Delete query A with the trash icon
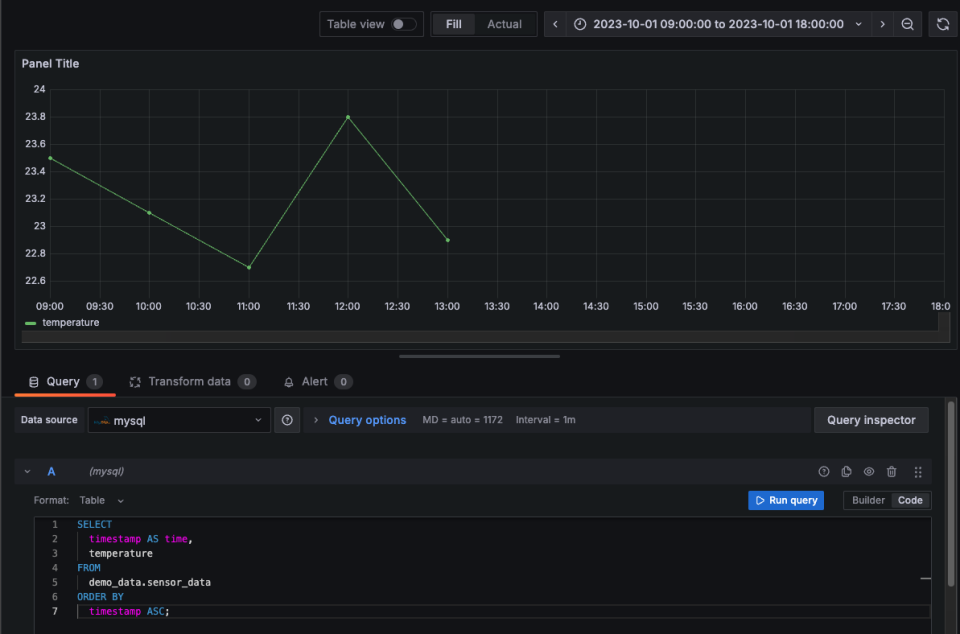This screenshot has width=960, height=634. pyautogui.click(x=891, y=471)
